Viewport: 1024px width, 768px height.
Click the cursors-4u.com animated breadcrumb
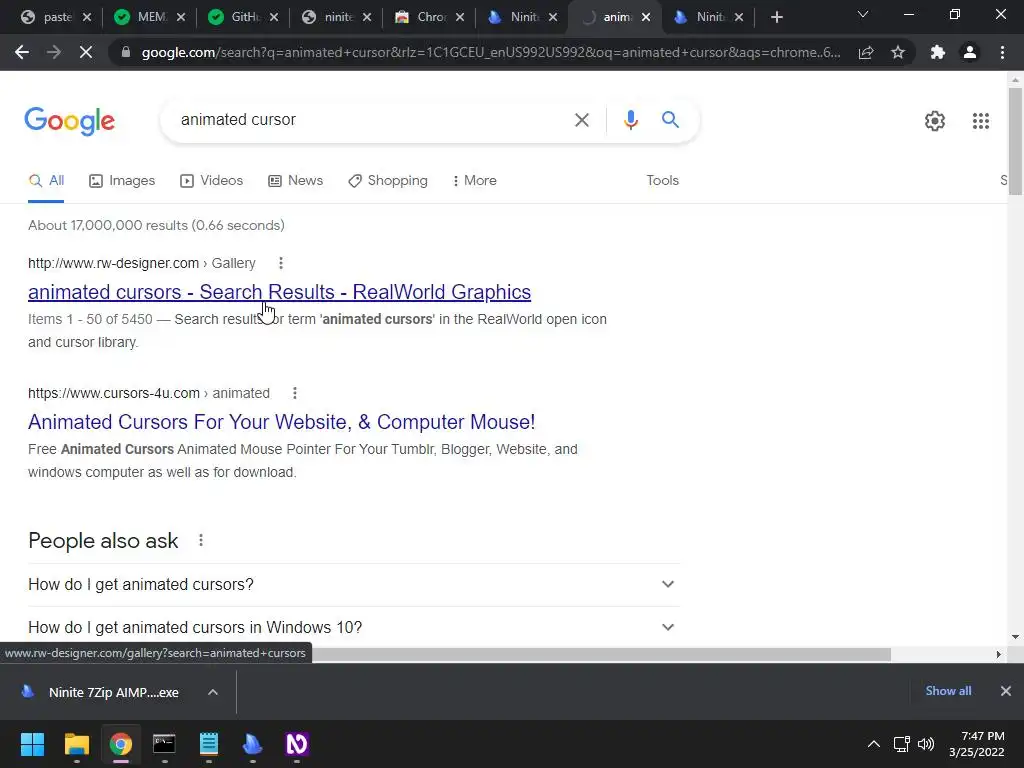[149, 393]
